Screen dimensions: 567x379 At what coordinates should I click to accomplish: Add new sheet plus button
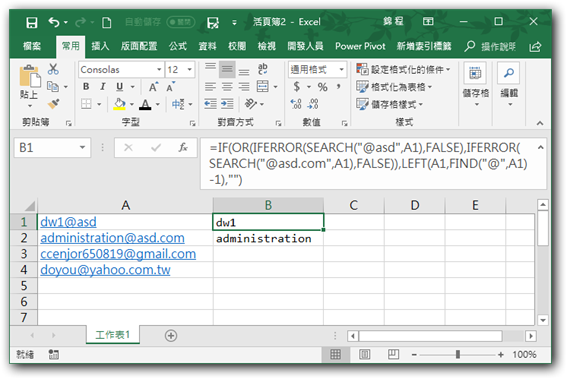171,336
